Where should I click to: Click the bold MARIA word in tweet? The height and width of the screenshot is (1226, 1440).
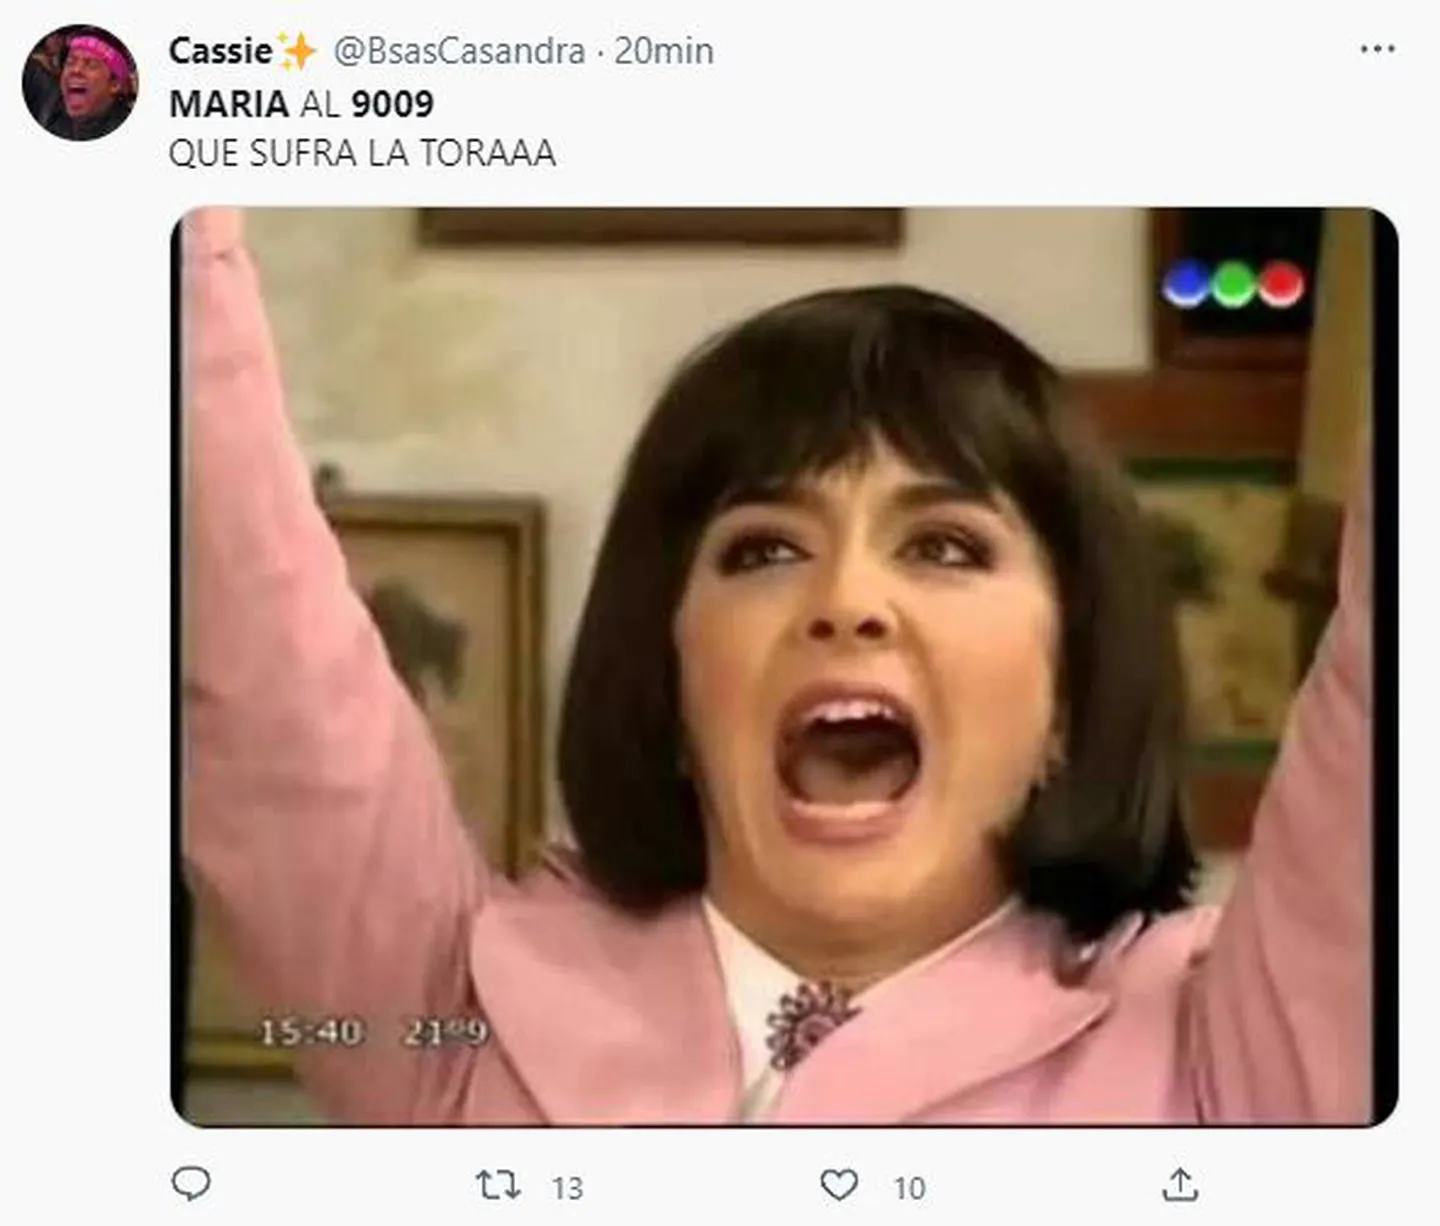[x=229, y=104]
